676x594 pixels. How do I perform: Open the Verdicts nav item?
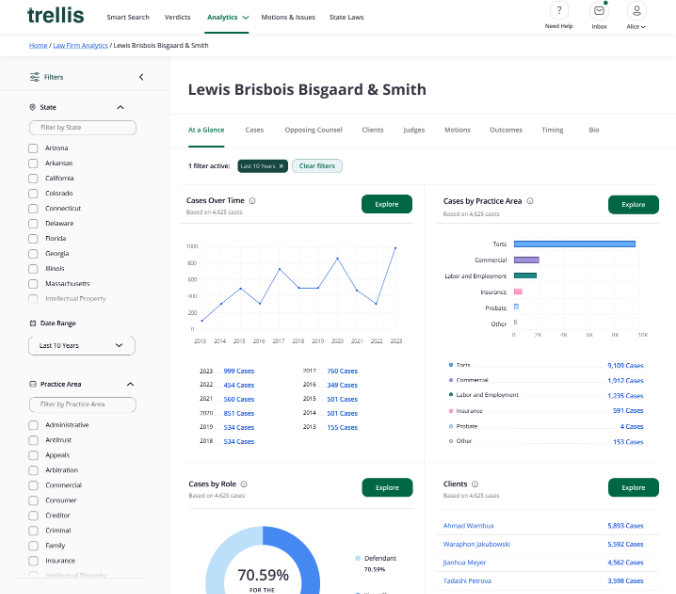[177, 17]
